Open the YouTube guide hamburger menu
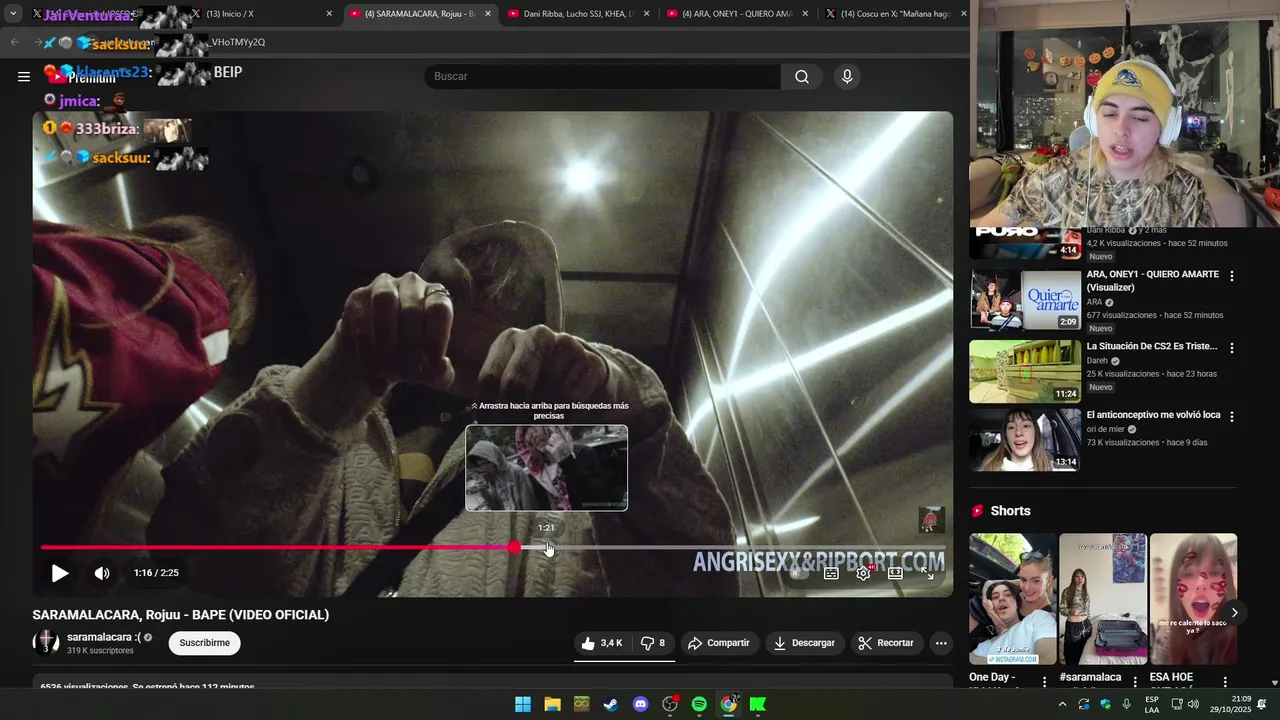The image size is (1280, 720). [x=24, y=76]
